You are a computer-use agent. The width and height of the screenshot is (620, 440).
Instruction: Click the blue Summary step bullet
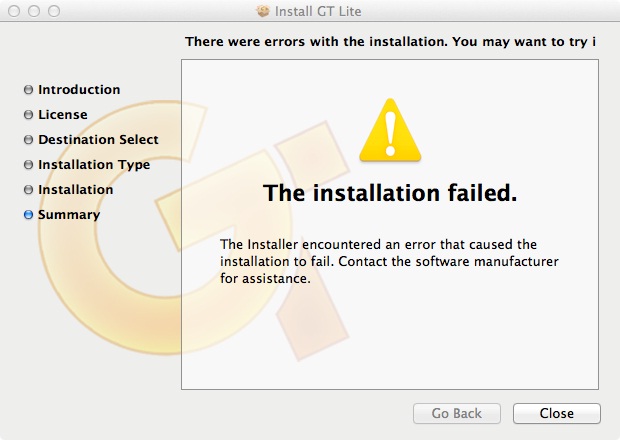28,215
